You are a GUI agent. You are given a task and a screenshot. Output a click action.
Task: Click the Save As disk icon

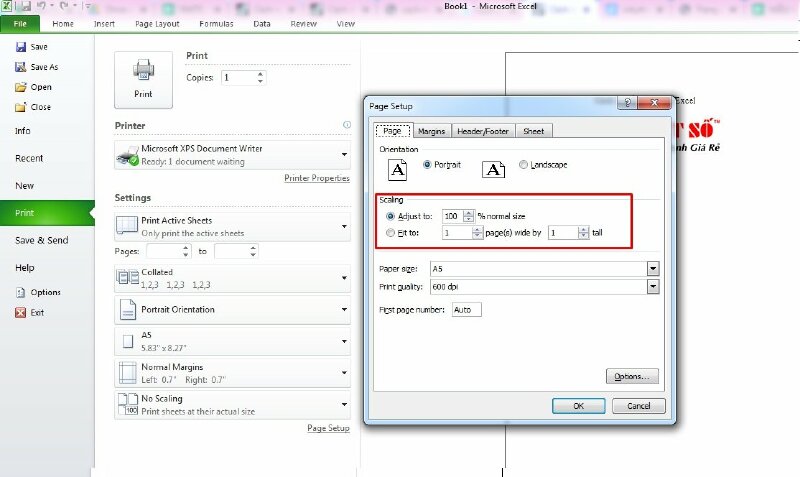(x=20, y=67)
